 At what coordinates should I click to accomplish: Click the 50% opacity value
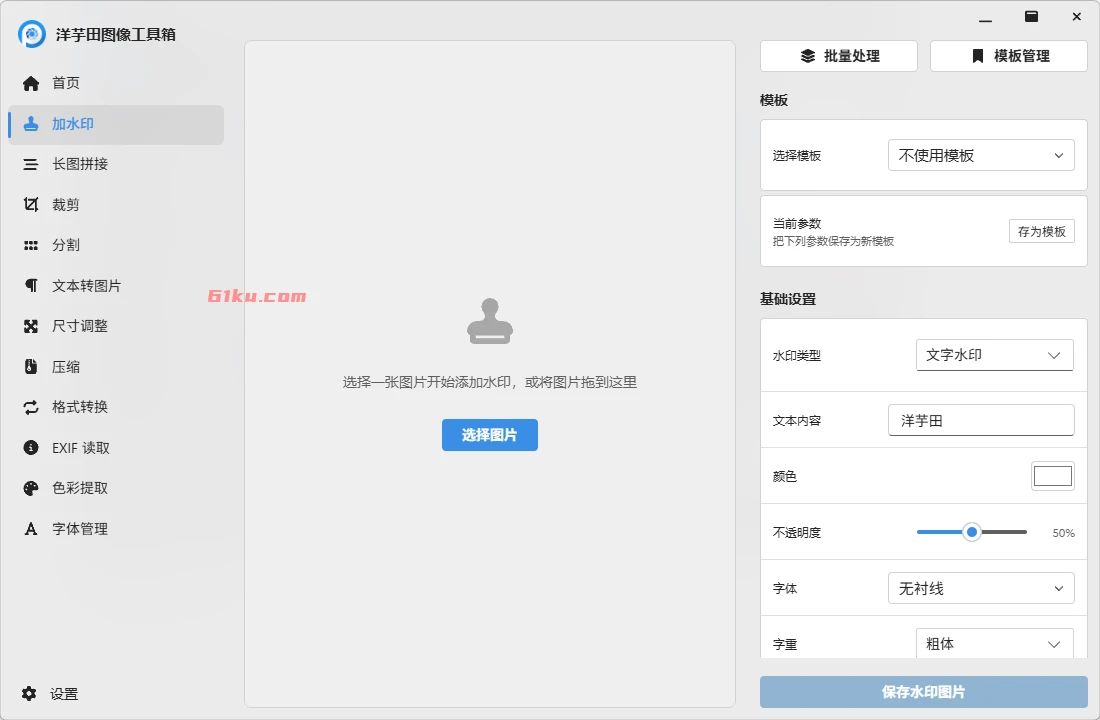(1064, 533)
